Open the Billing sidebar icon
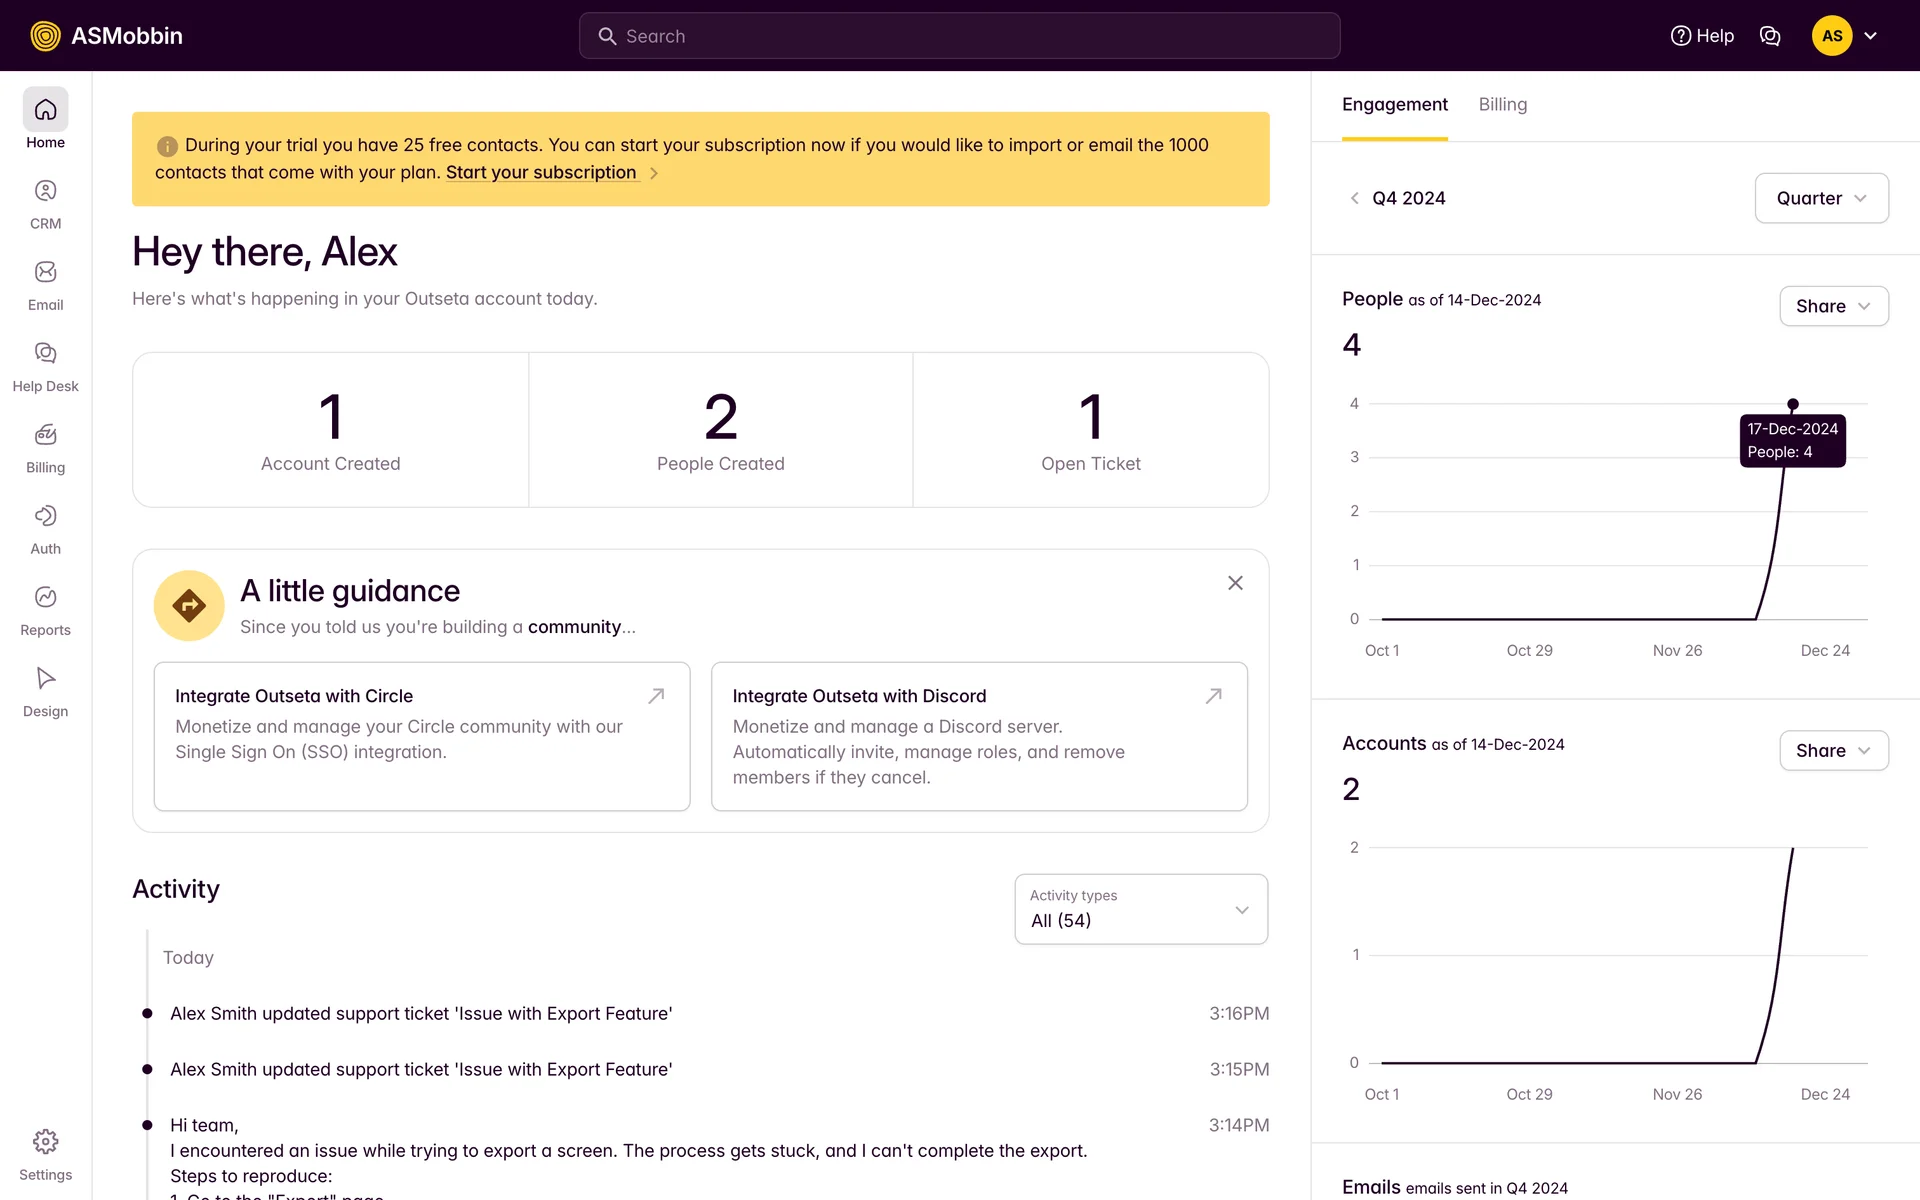 45,436
